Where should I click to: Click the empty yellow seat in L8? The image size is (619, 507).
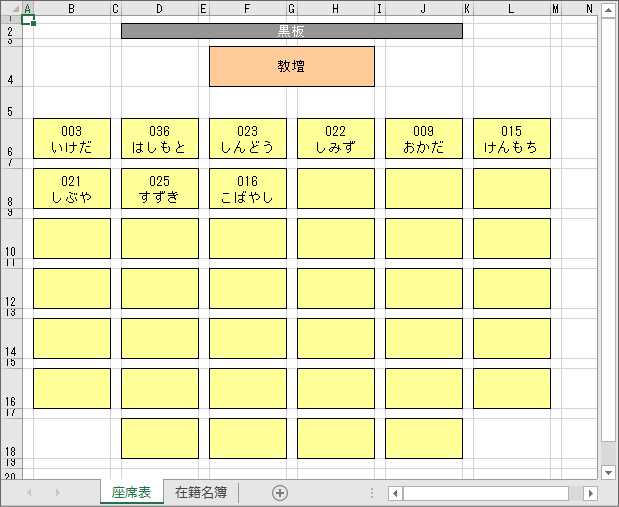point(512,188)
